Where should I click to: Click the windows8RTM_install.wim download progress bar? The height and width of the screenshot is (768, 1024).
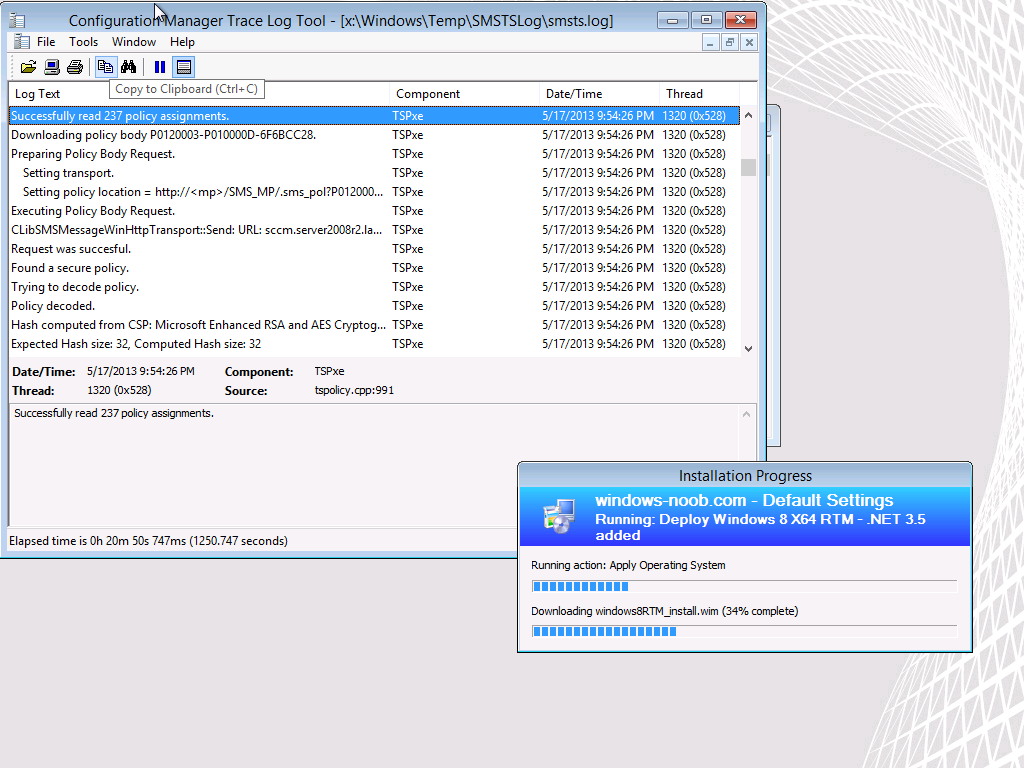[744, 632]
